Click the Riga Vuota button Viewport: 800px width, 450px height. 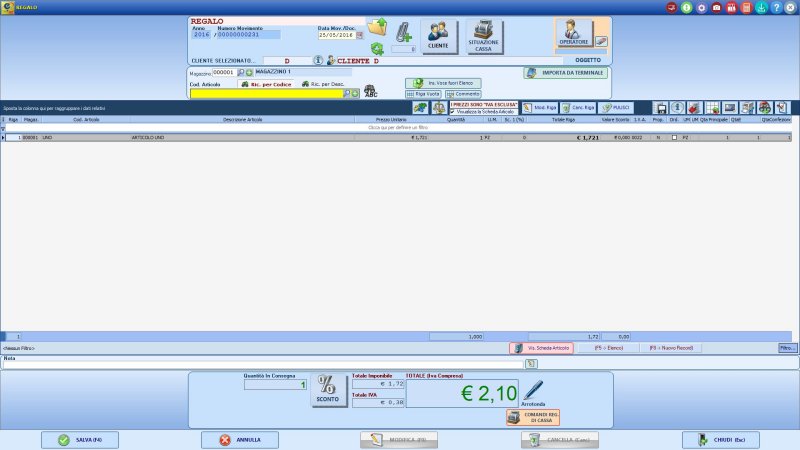click(423, 94)
